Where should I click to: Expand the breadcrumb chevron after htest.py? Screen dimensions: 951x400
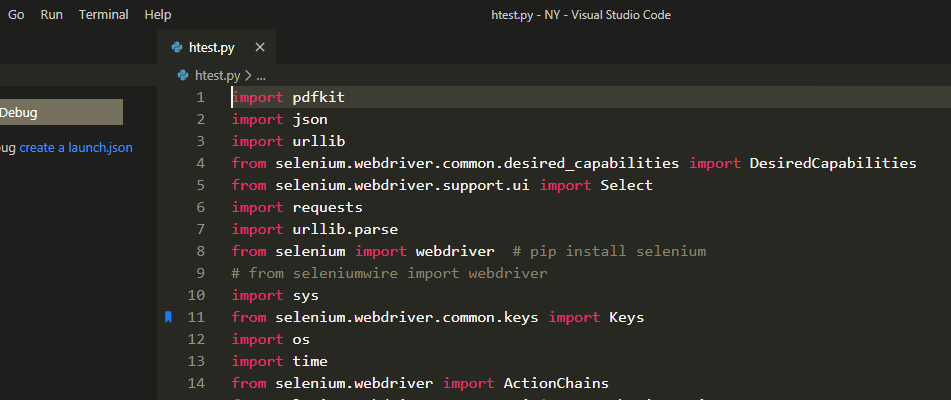(248, 76)
